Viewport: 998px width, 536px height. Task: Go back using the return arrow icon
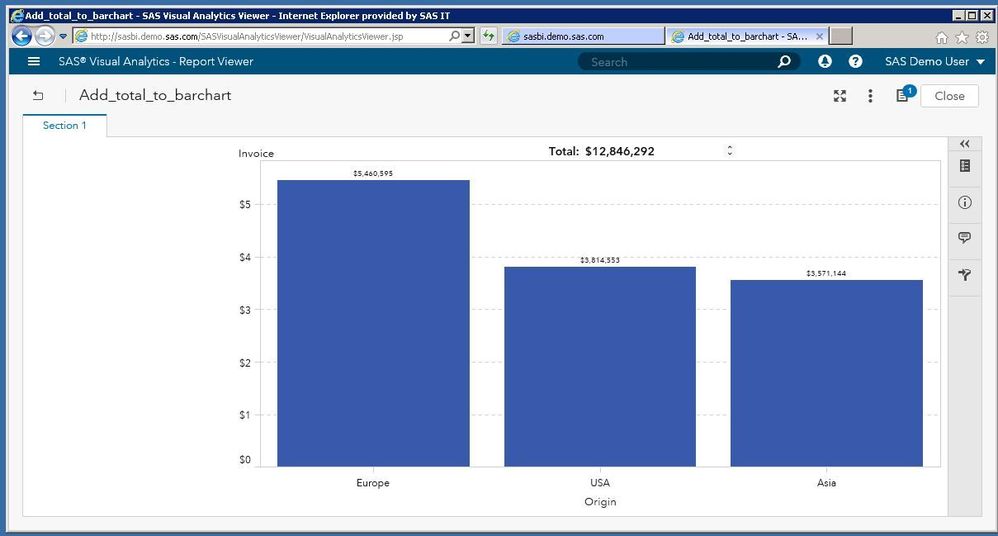tap(38, 95)
